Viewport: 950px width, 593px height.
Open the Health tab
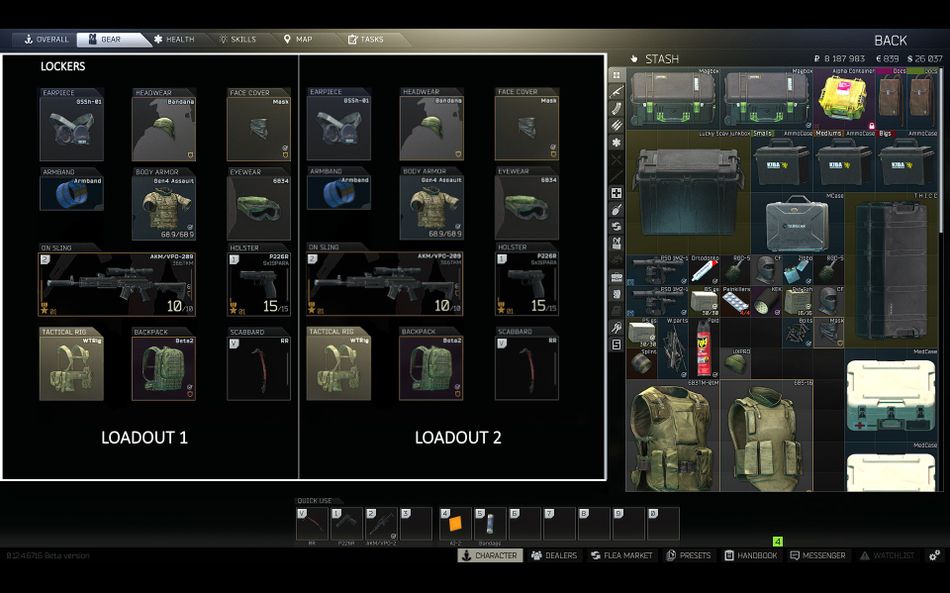174,39
